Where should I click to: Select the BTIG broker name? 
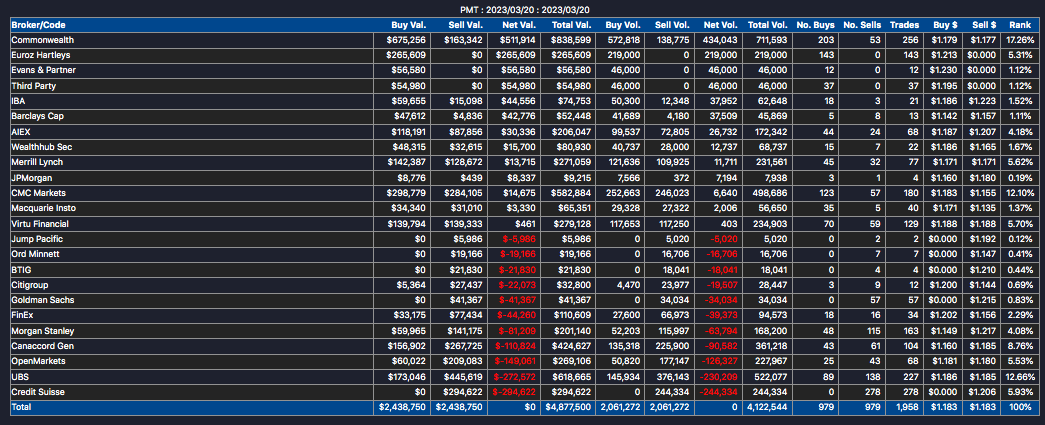click(21, 270)
